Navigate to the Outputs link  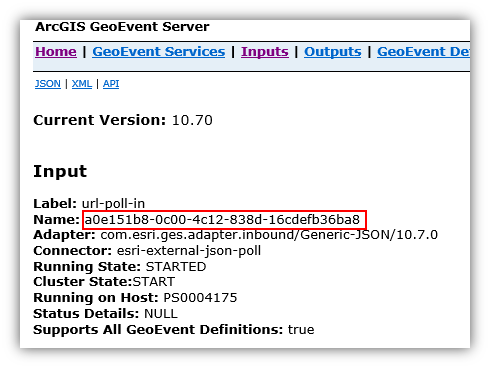point(333,52)
